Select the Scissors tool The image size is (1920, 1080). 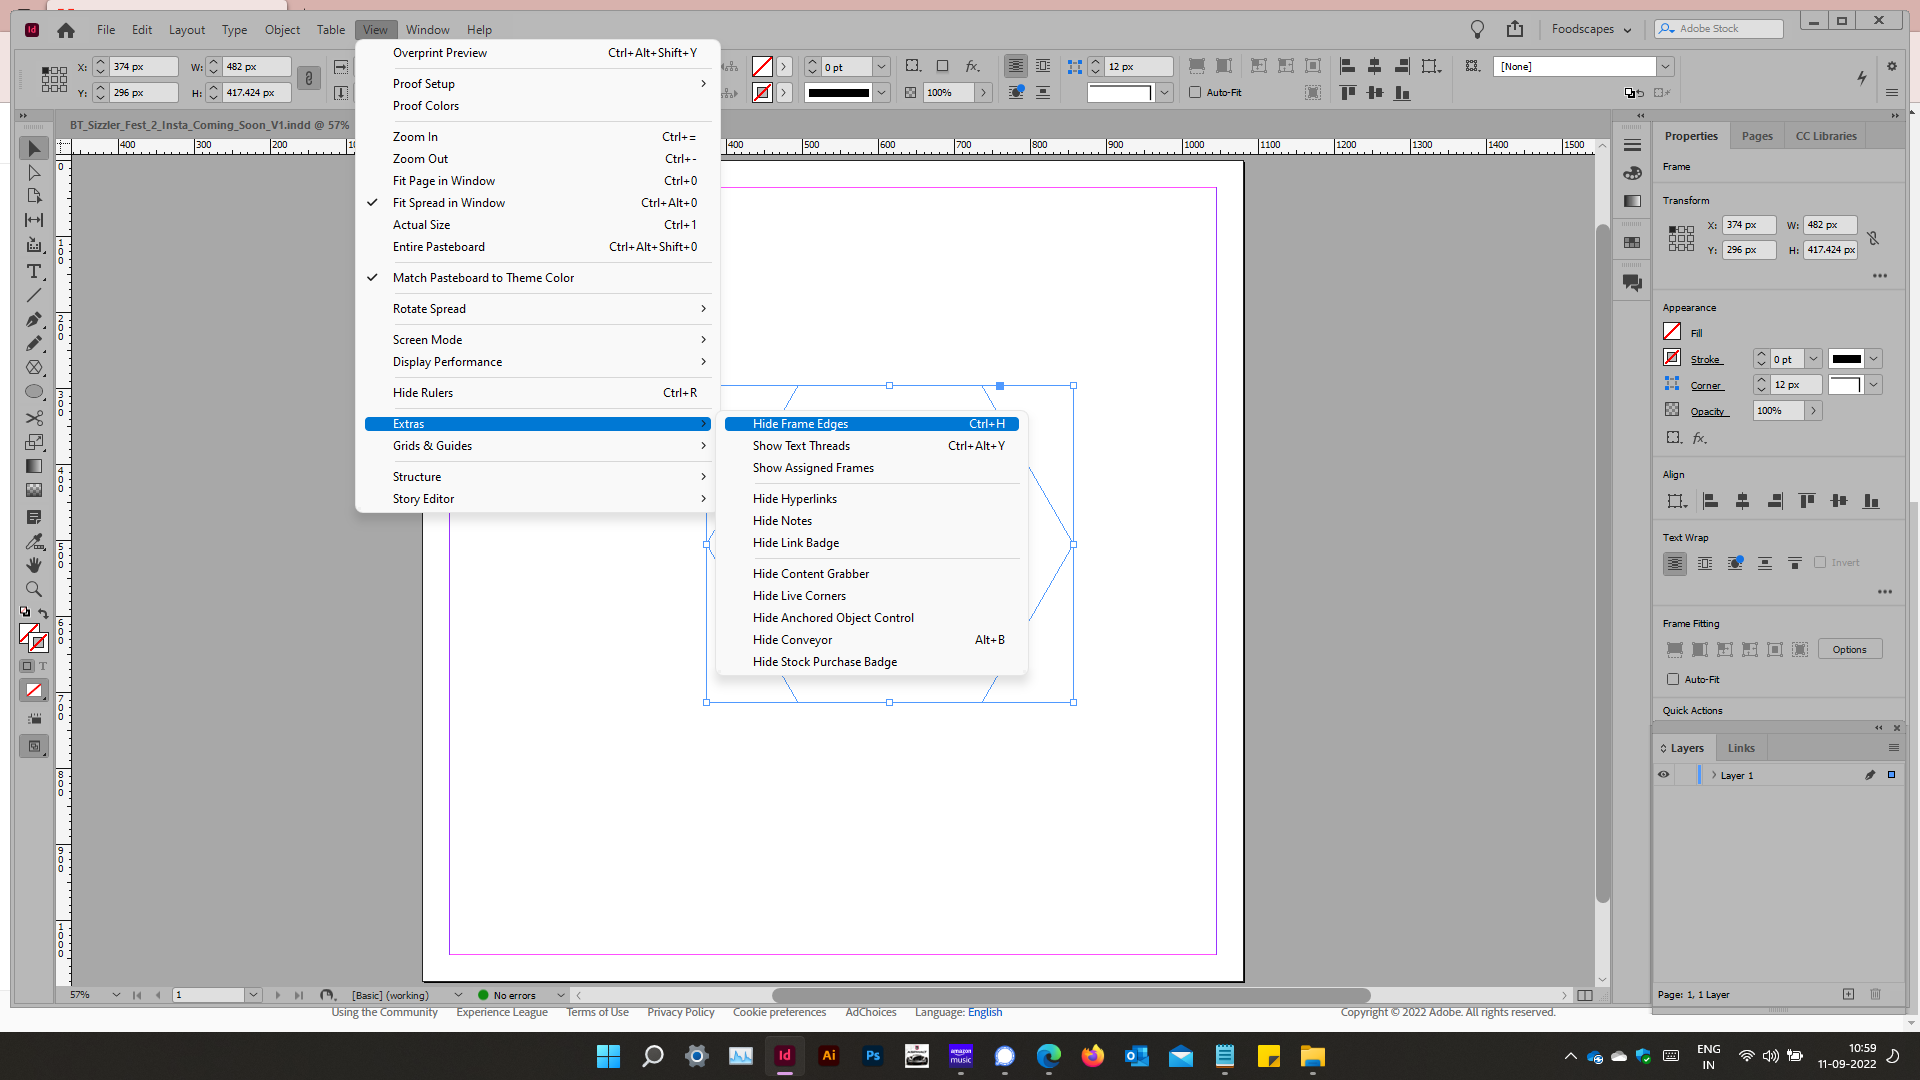tap(33, 418)
